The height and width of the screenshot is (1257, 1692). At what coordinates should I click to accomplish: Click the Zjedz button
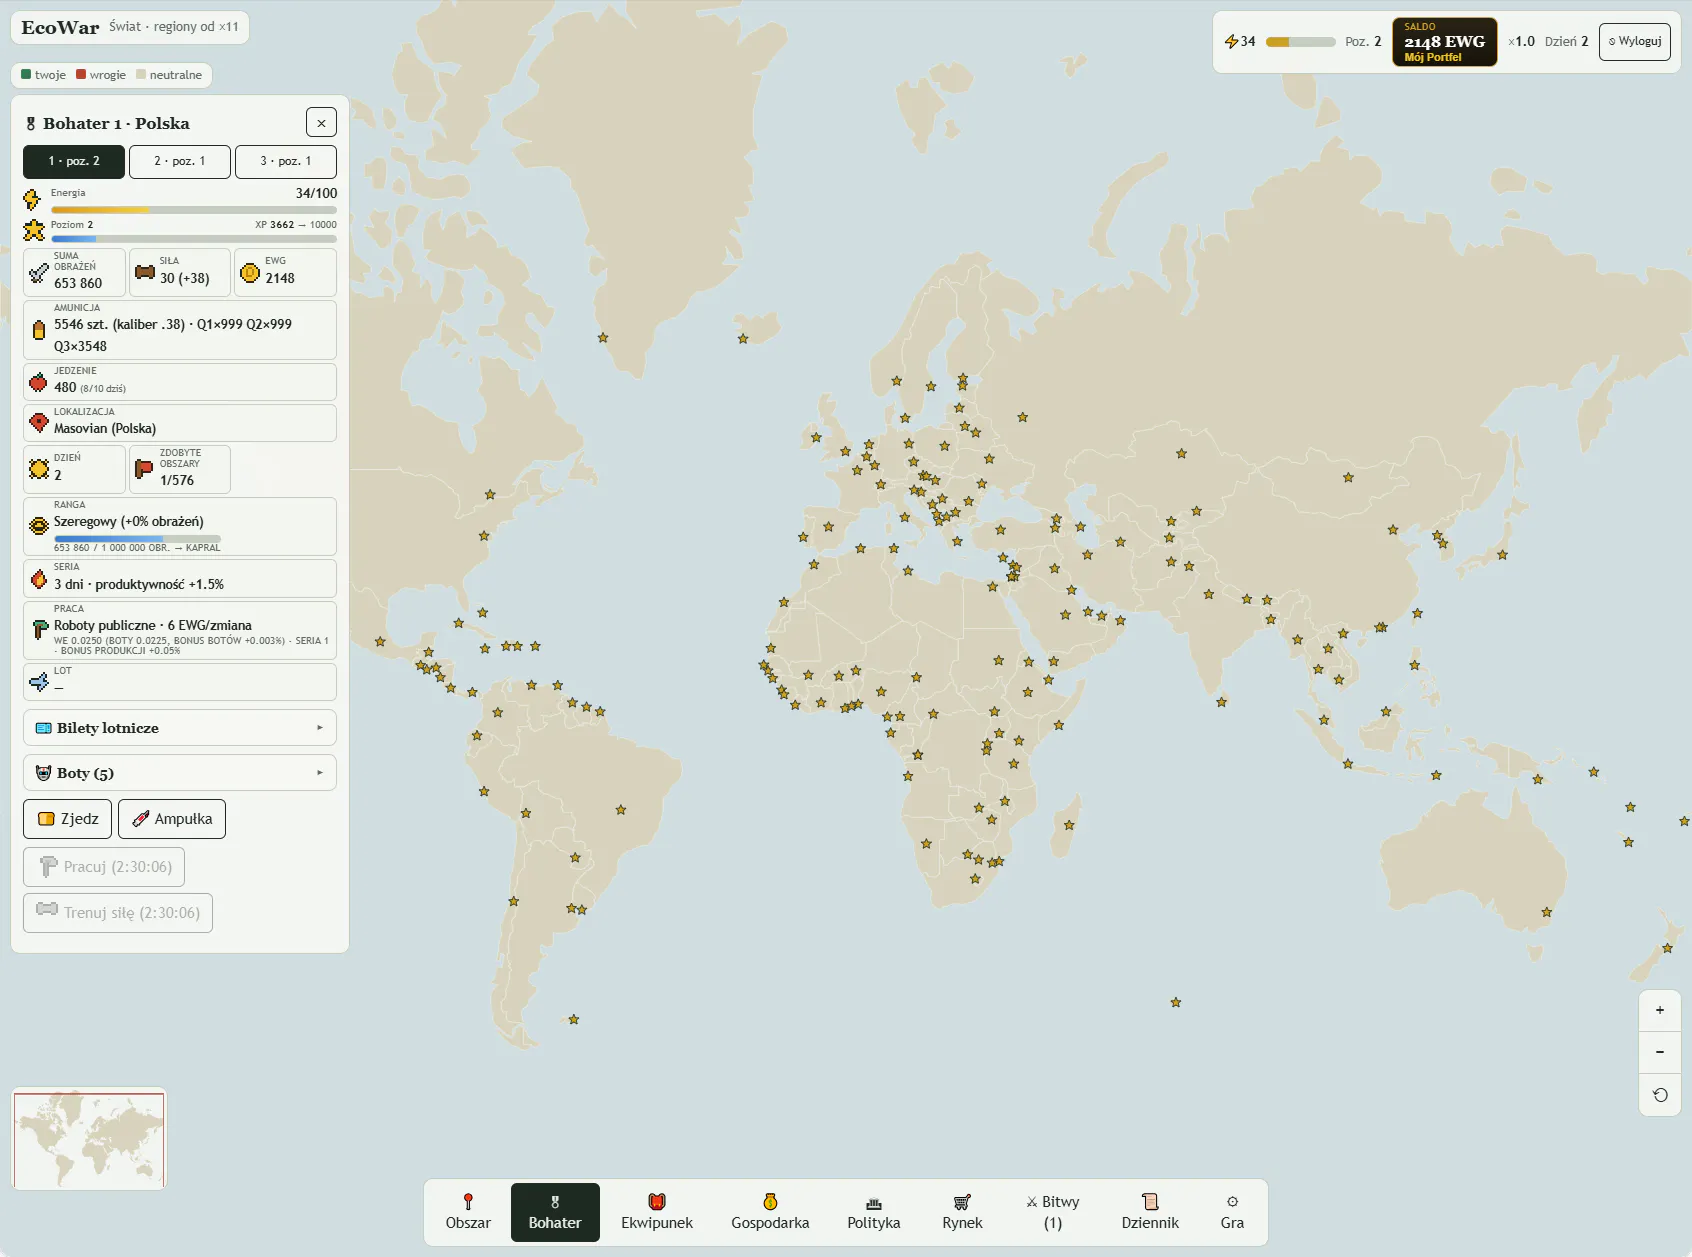[x=68, y=819]
